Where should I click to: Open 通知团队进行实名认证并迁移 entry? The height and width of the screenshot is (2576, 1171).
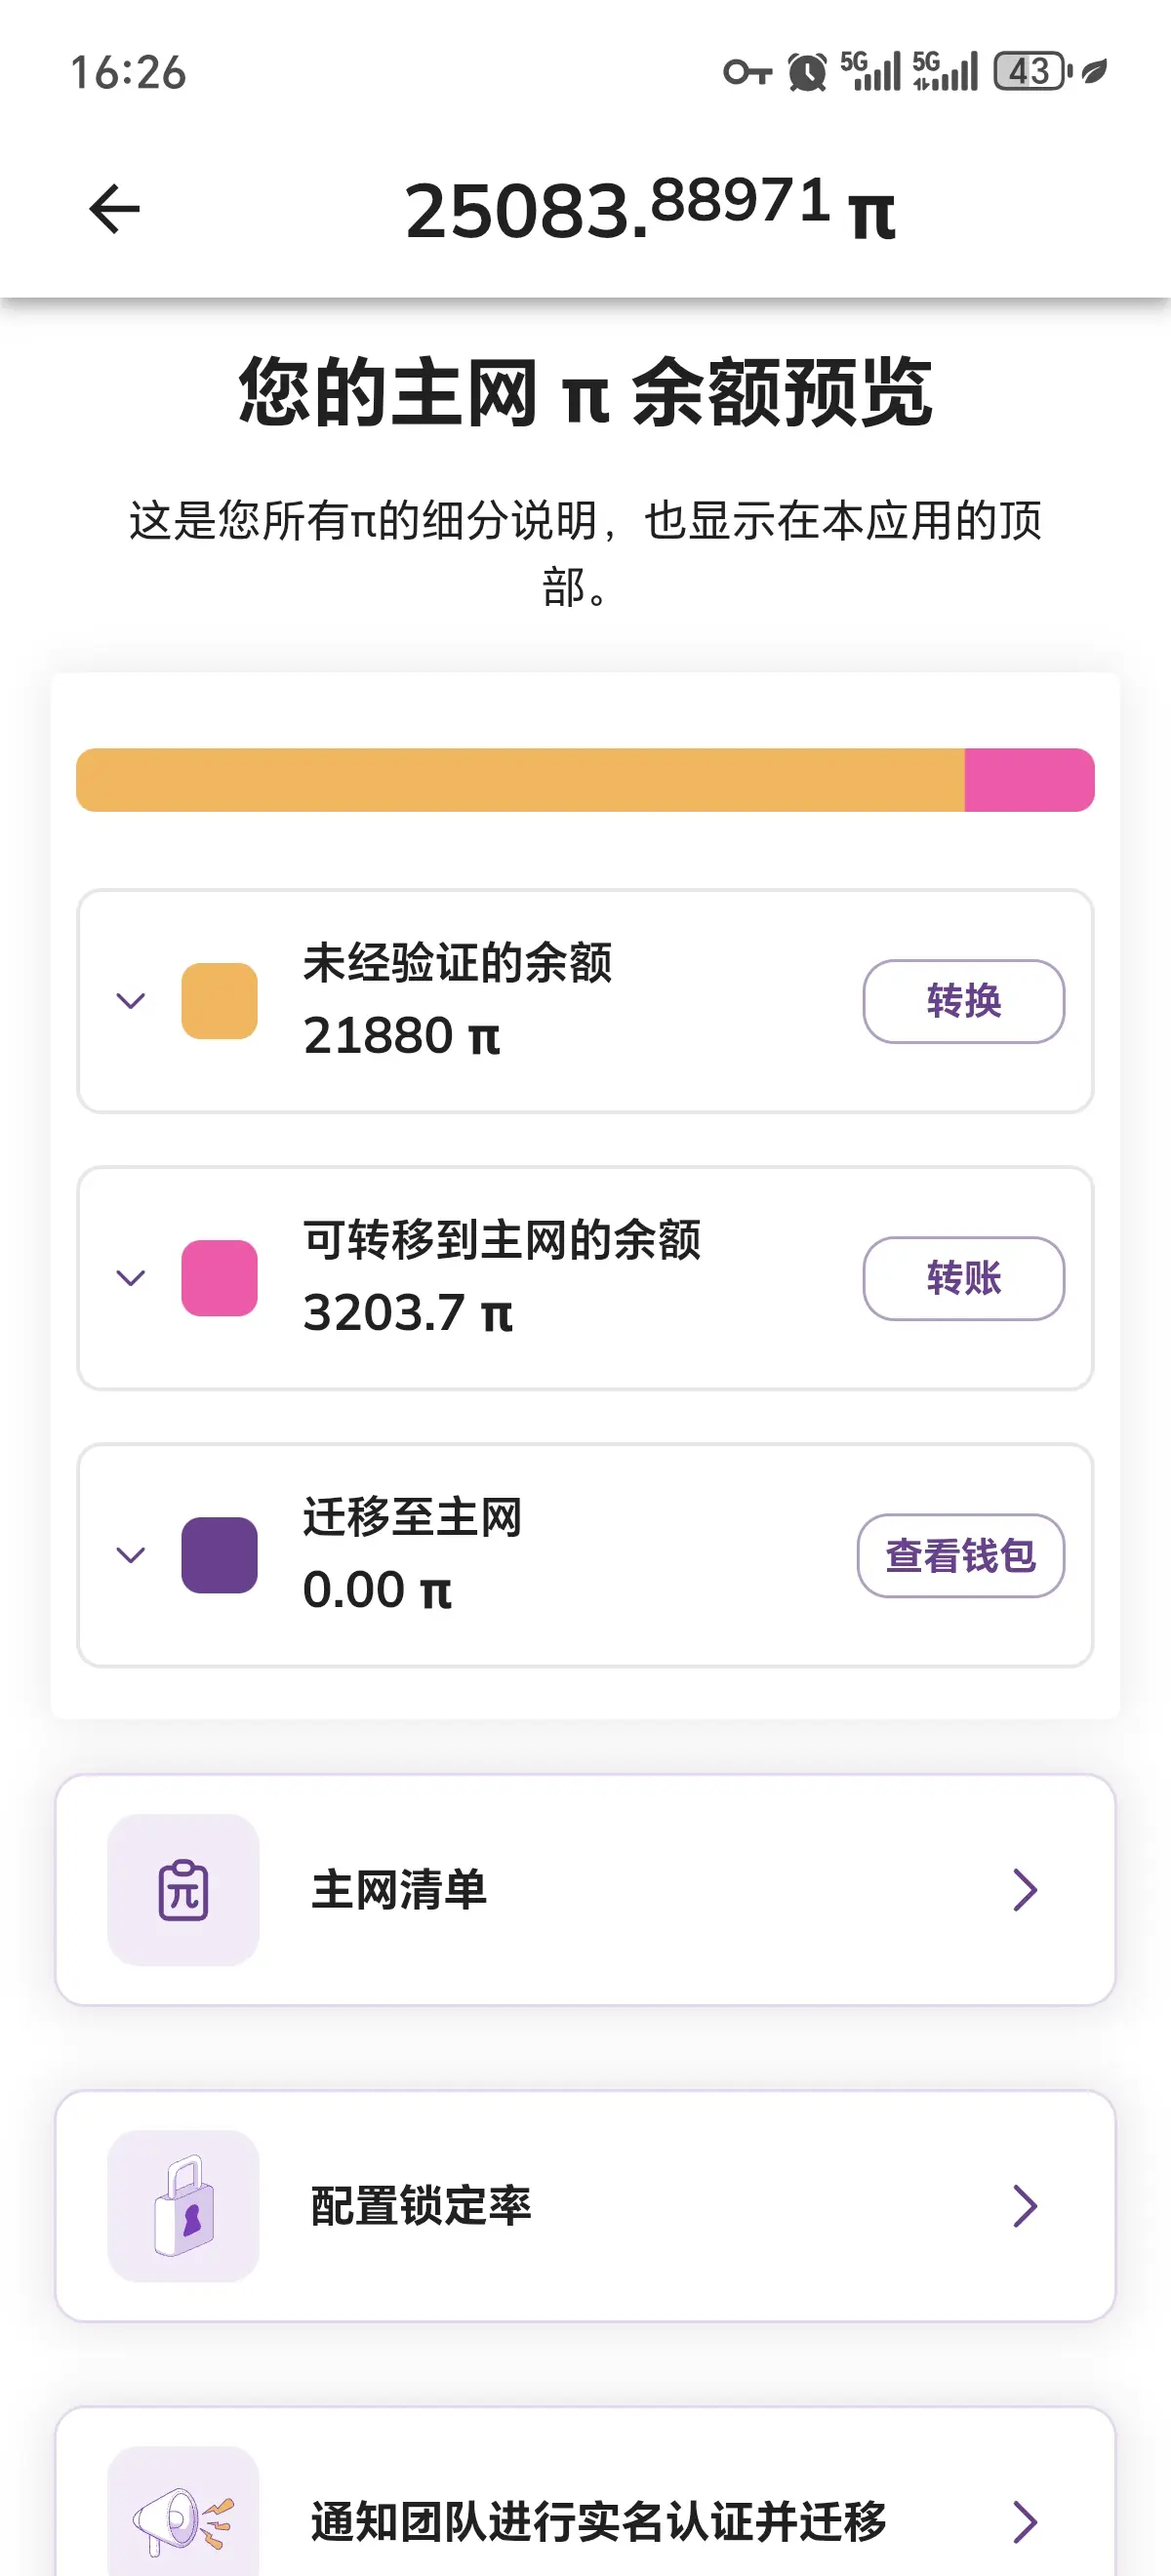pos(598,2520)
